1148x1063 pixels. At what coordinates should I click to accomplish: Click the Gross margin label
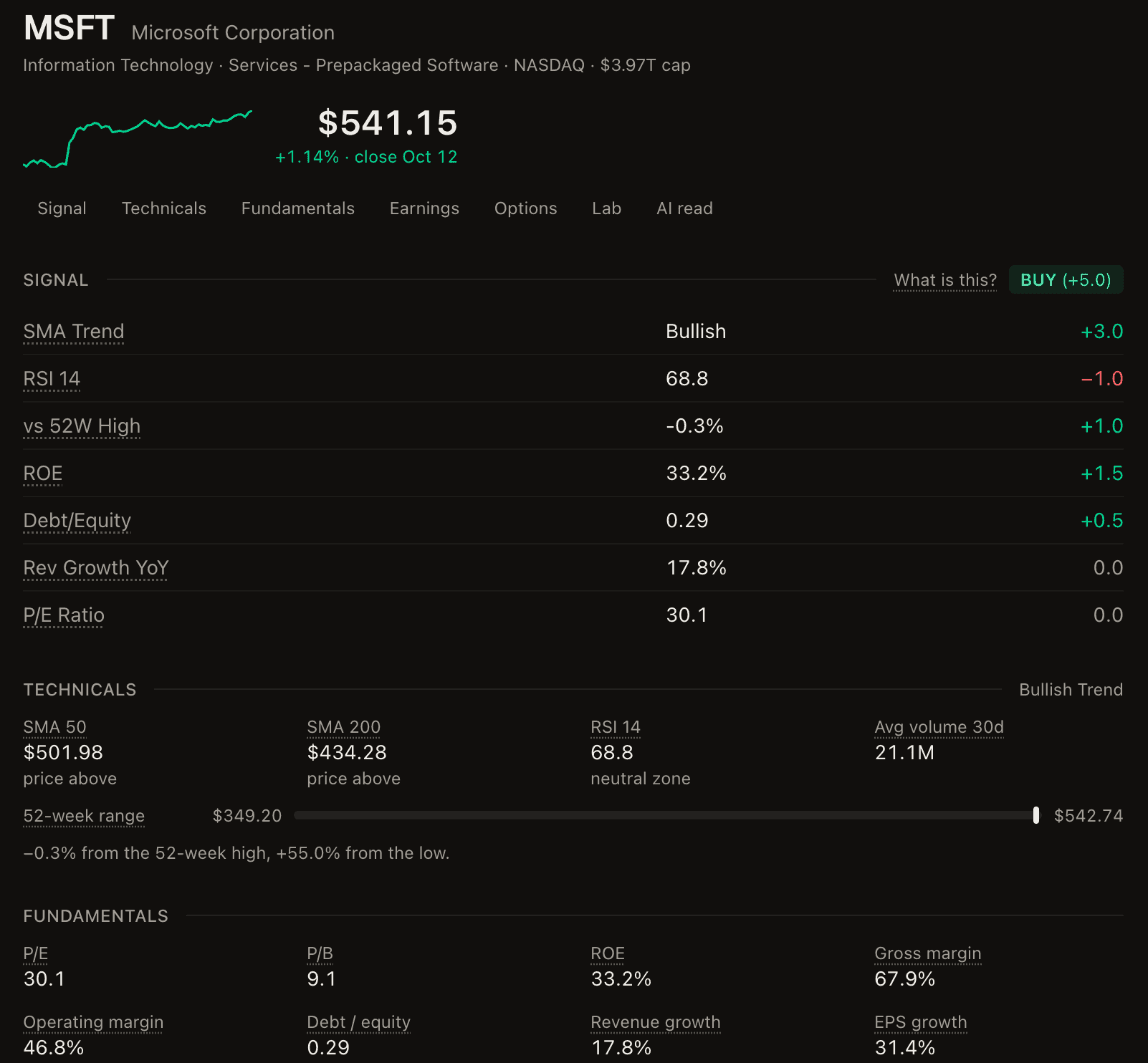(928, 953)
